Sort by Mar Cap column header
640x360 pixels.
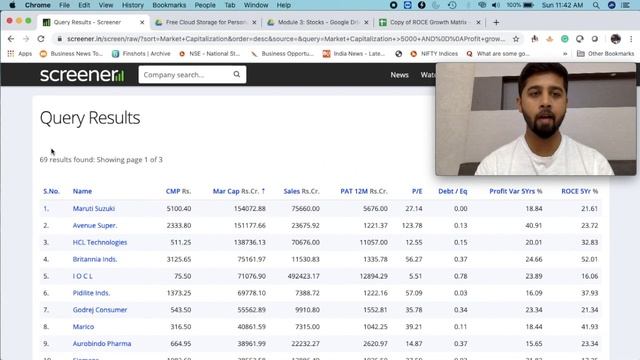pos(239,191)
